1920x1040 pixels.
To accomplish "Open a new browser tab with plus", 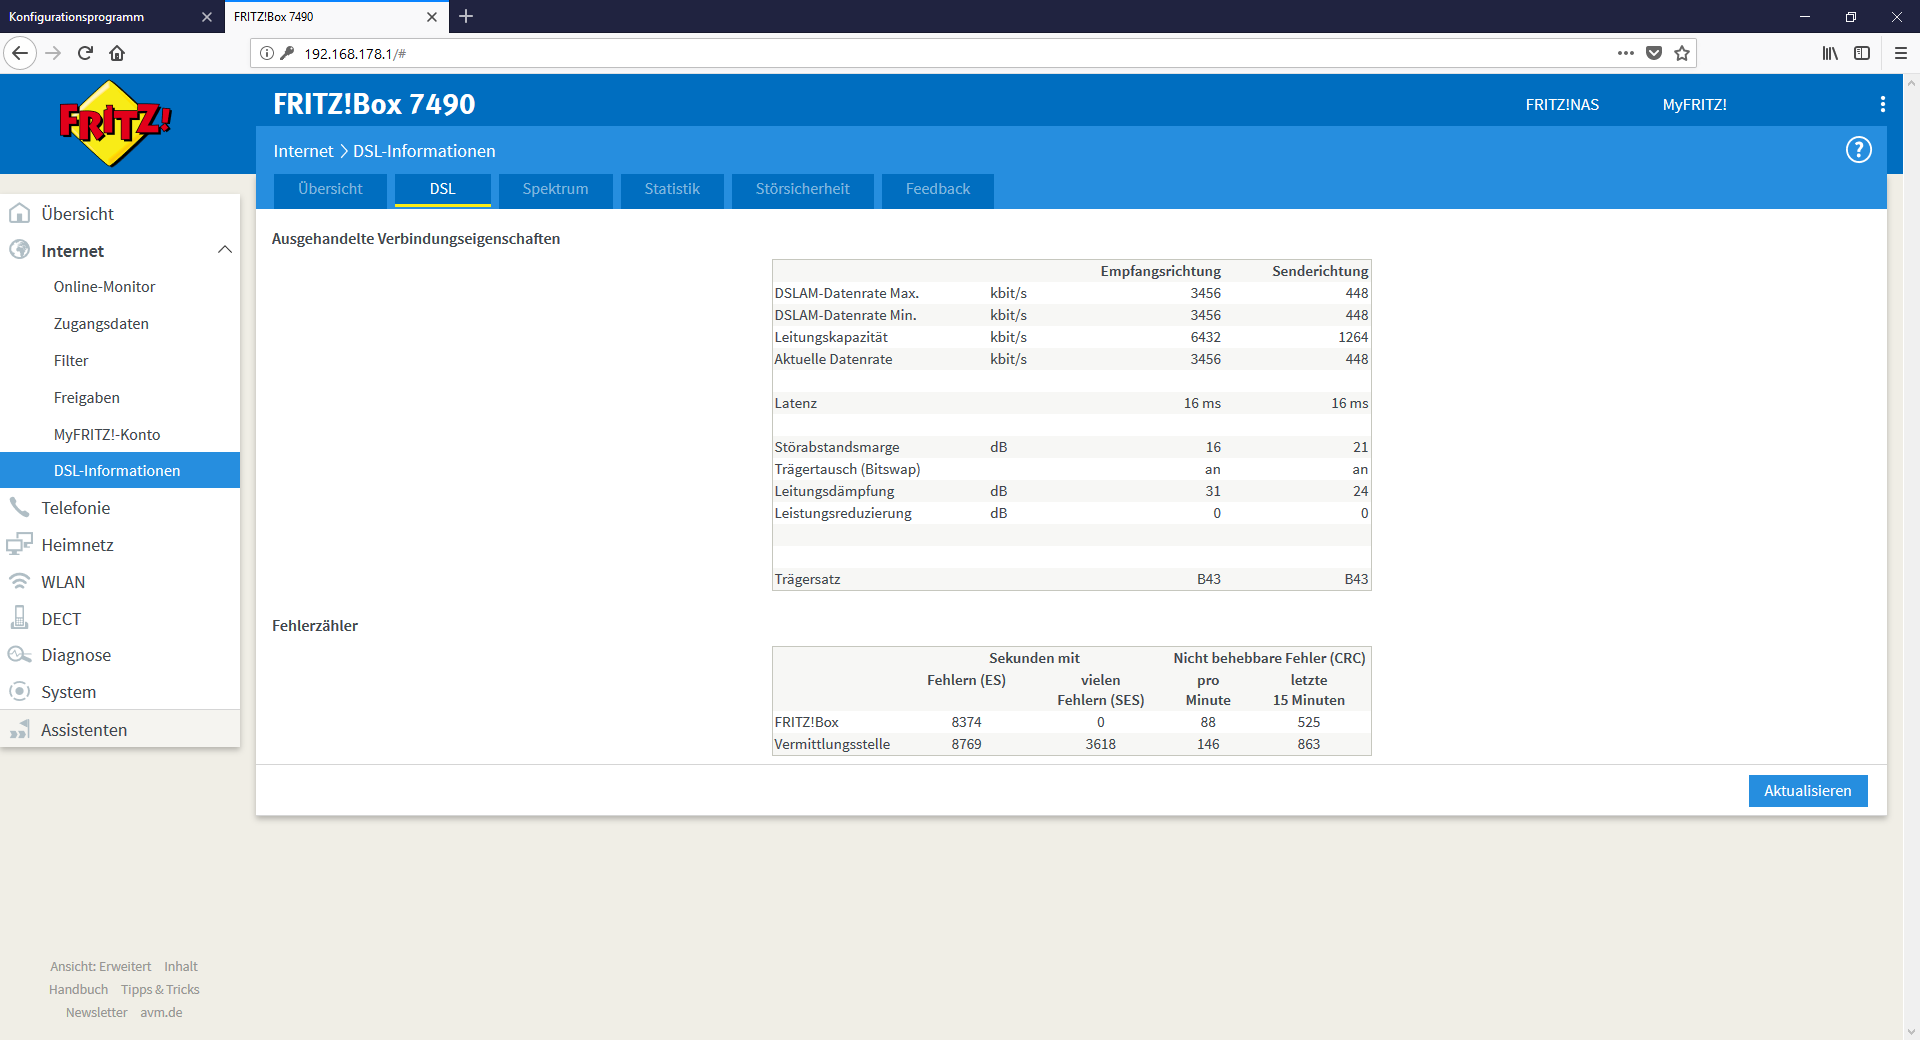I will (x=466, y=16).
